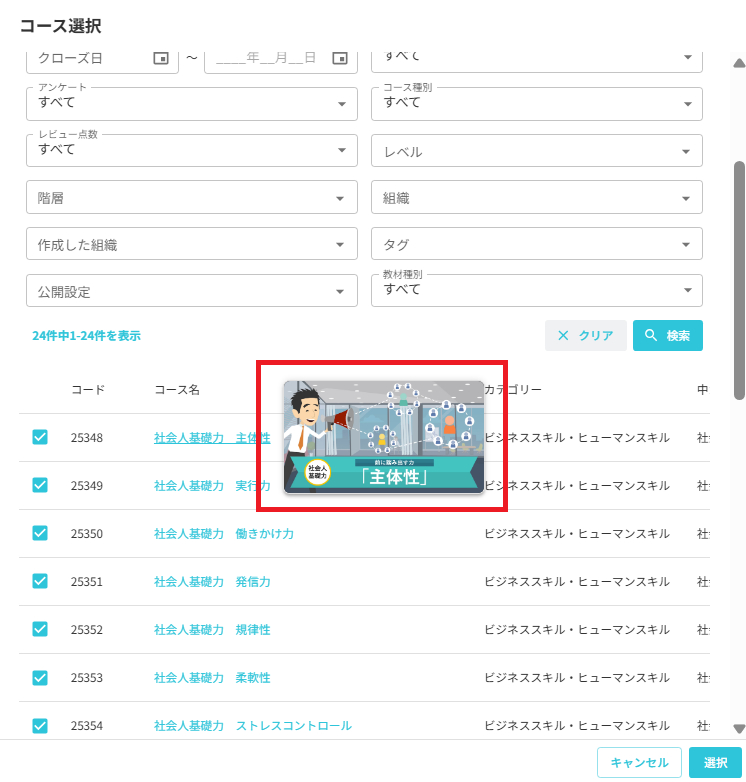Viewport: 746px width, 782px height.
Task: Open the 社会人基礎力 発信力 course link
Action: point(212,582)
